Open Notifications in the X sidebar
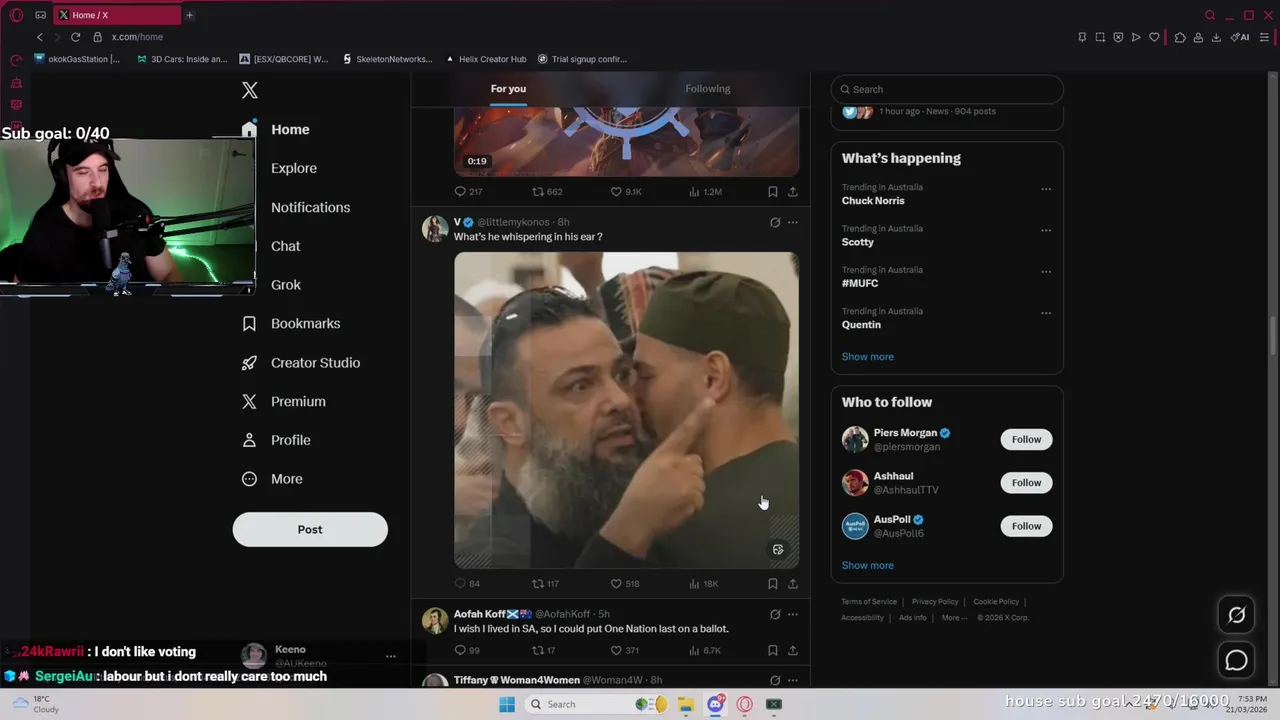The width and height of the screenshot is (1280, 720). 311,207
